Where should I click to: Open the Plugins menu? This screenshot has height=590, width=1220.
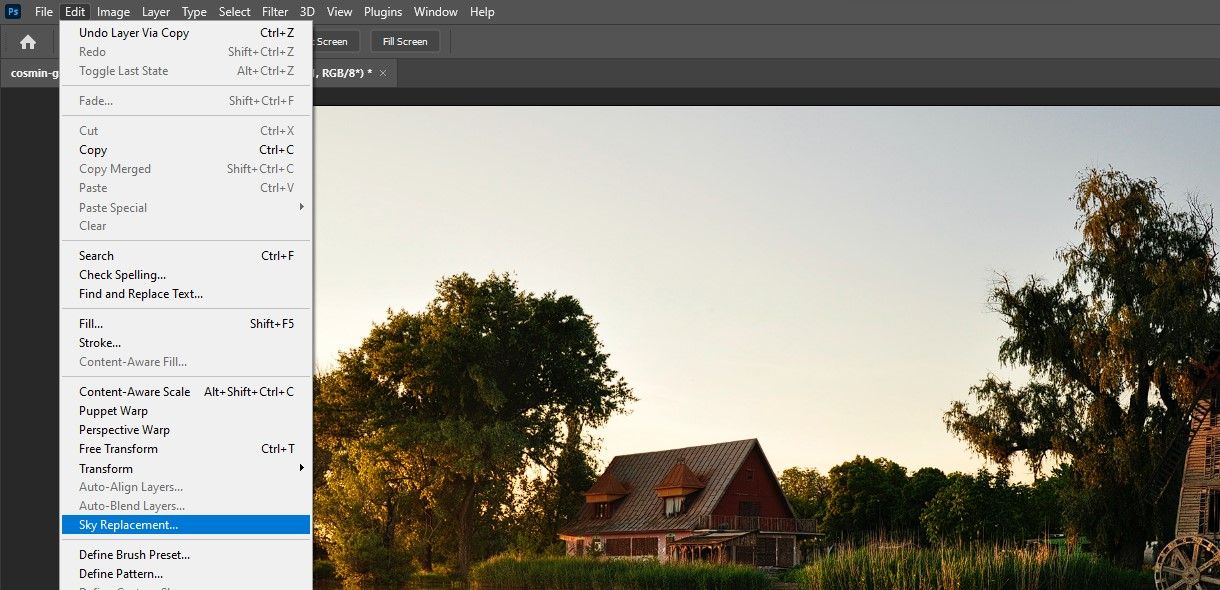[383, 12]
